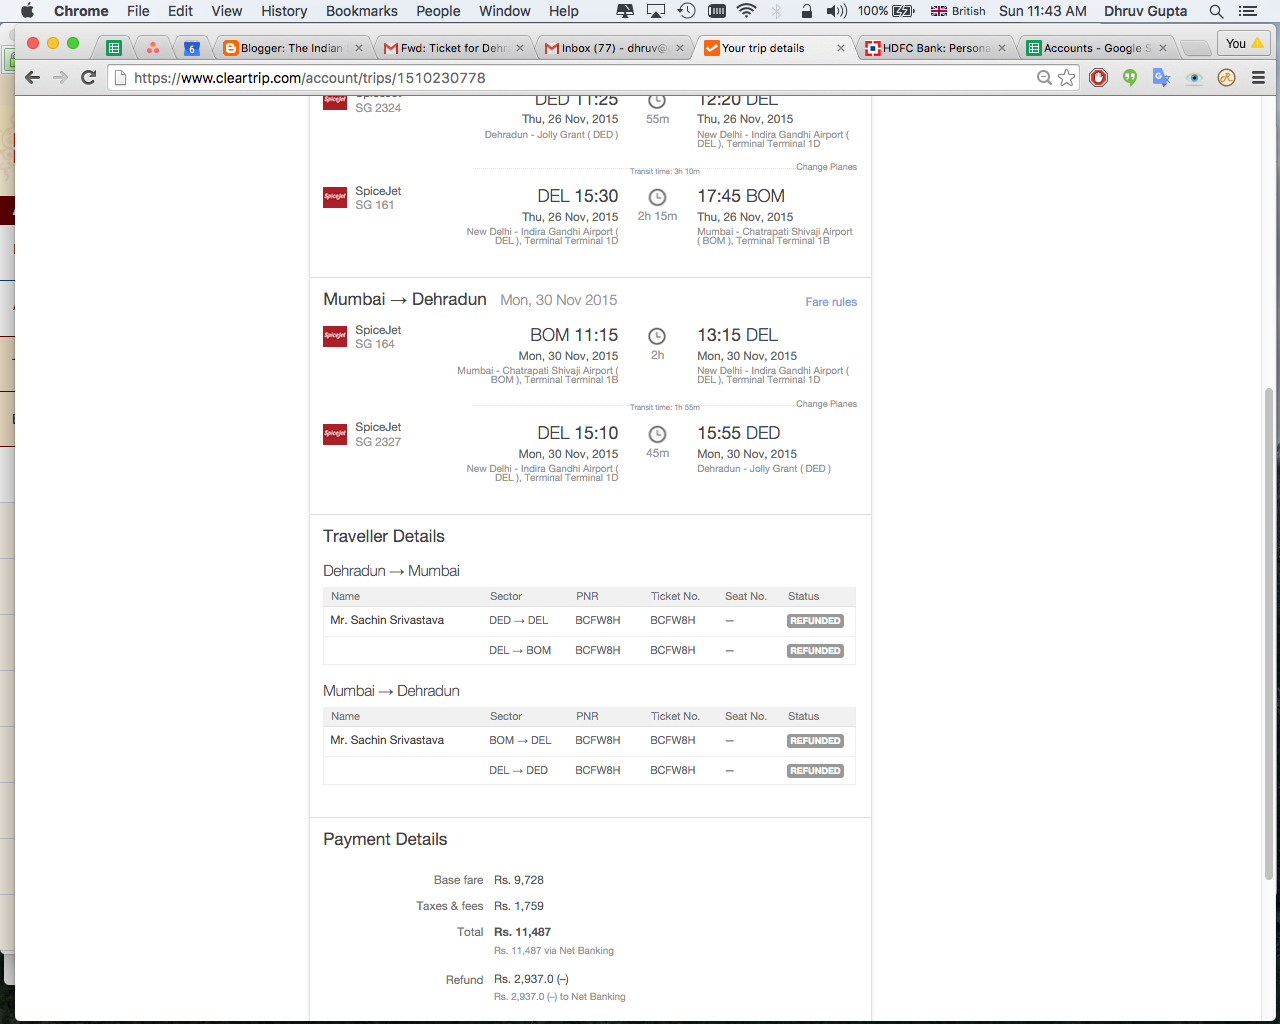The height and width of the screenshot is (1024, 1280).
Task: Click REFUNDED status for DEL → DED sector
Action: 815,771
